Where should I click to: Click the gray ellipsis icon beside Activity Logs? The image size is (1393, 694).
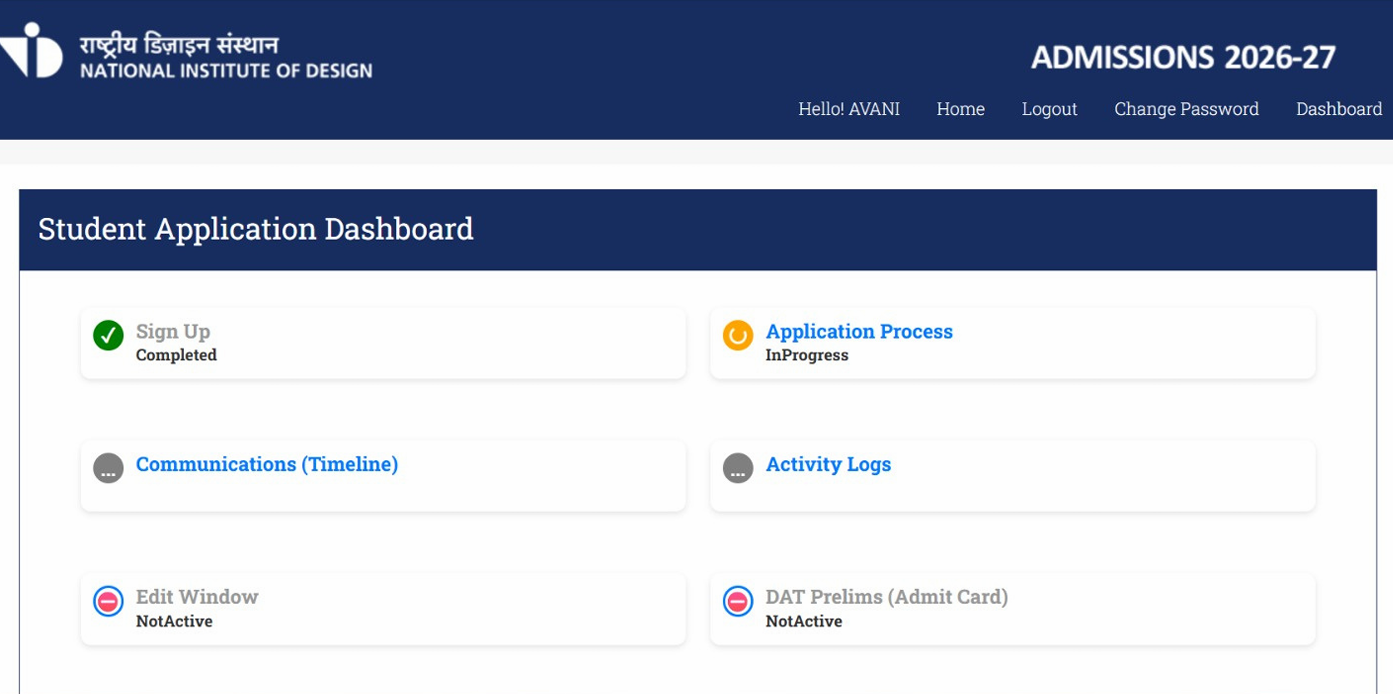point(738,468)
